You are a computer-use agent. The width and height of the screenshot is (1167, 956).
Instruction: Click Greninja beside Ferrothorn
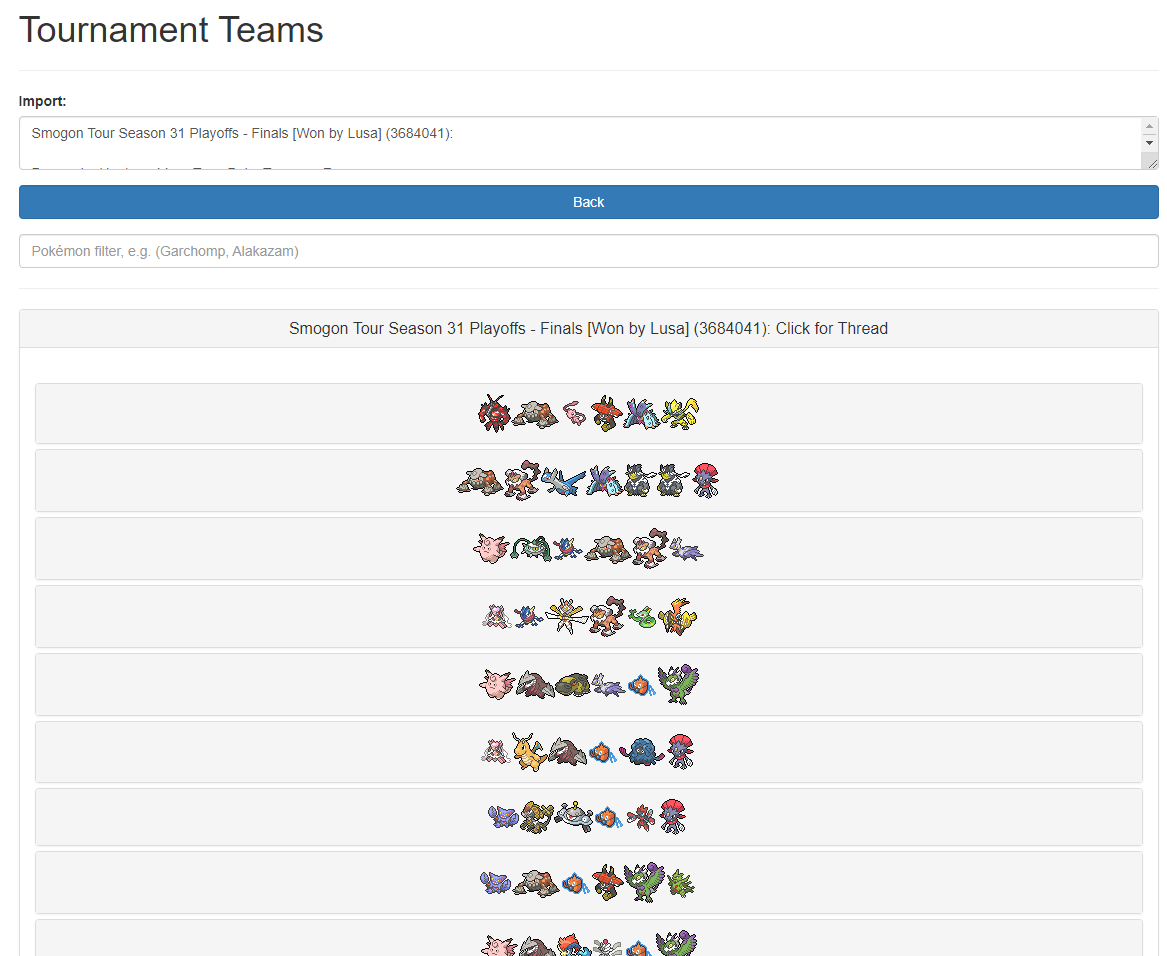pyautogui.click(x=568, y=549)
